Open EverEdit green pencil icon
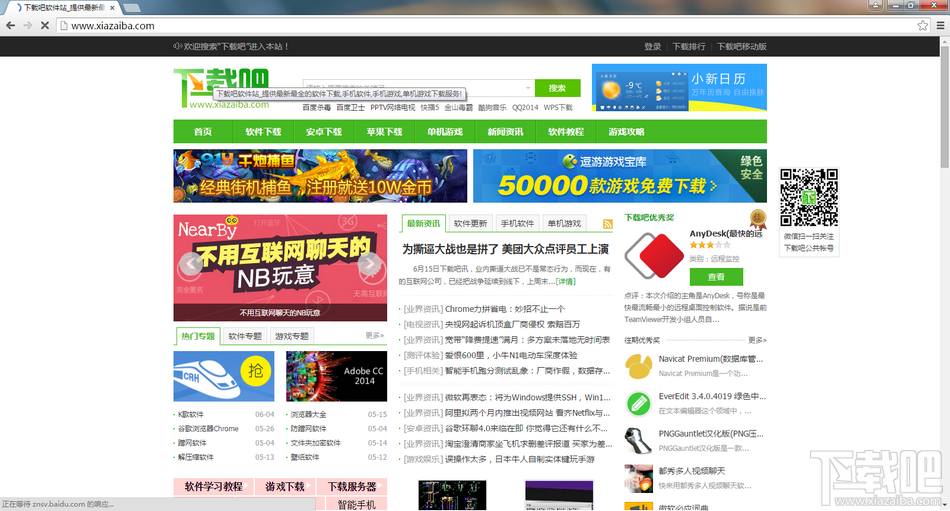 point(638,404)
